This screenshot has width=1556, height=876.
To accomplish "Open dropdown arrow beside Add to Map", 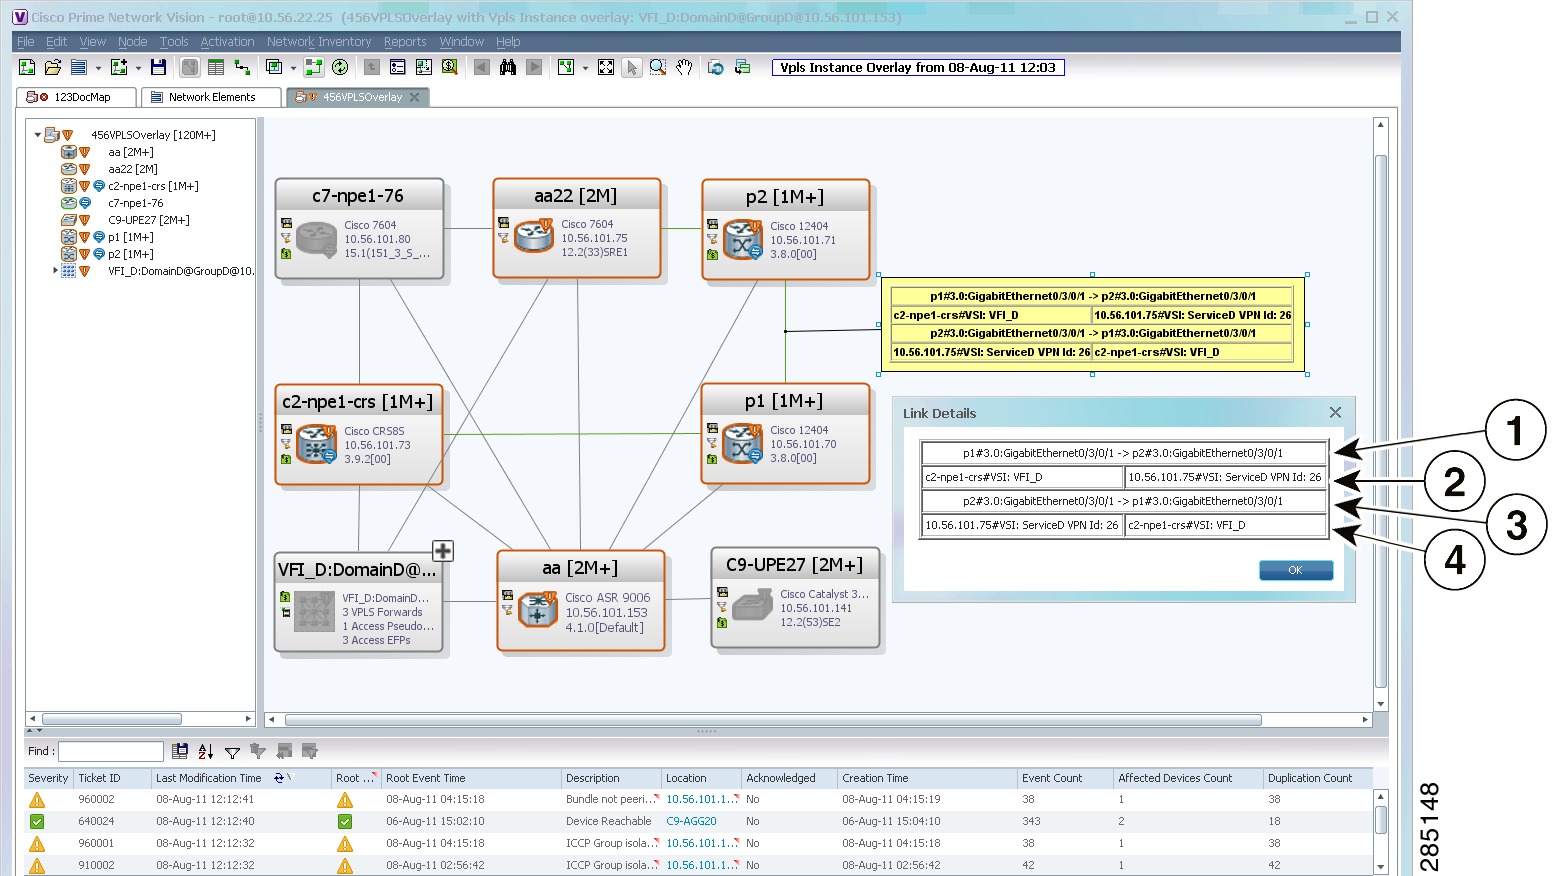I will tap(138, 68).
